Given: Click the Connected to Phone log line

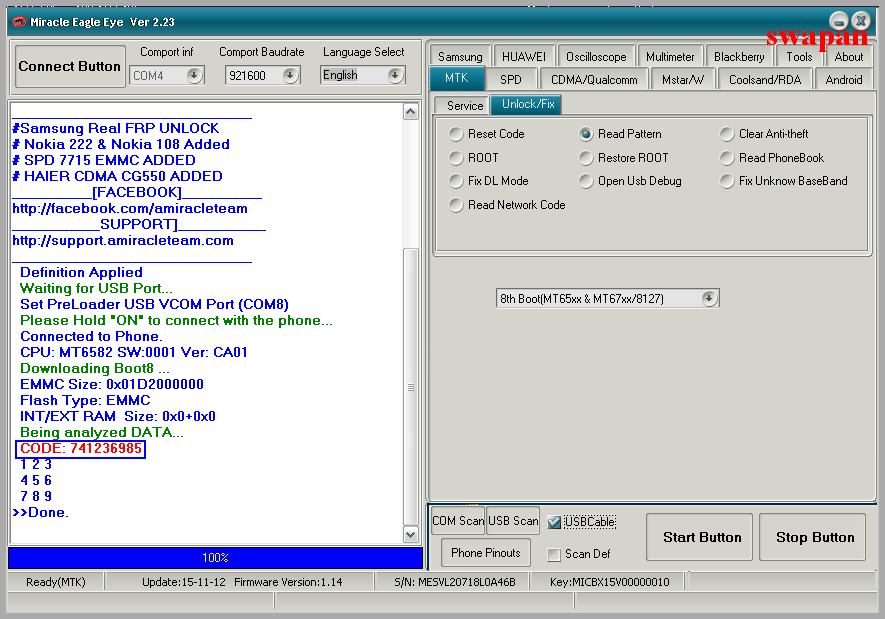Looking at the screenshot, I should click(91, 337).
